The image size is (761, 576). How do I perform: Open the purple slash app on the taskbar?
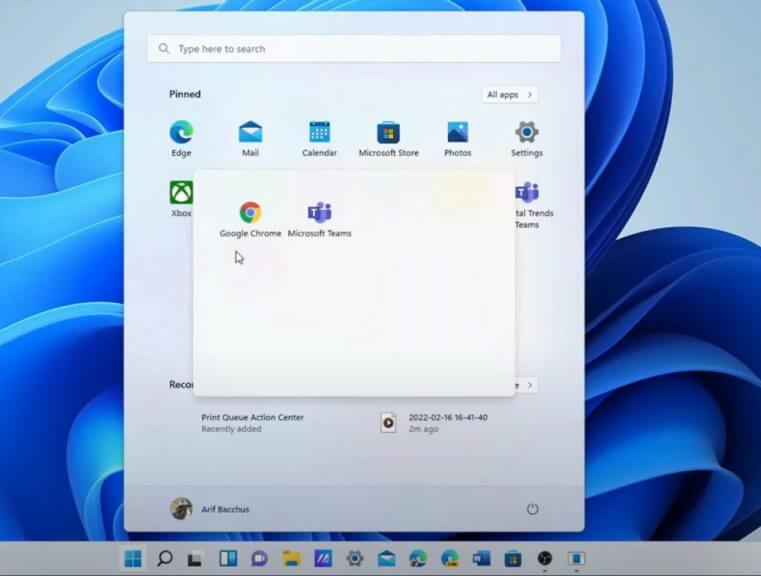tap(323, 559)
